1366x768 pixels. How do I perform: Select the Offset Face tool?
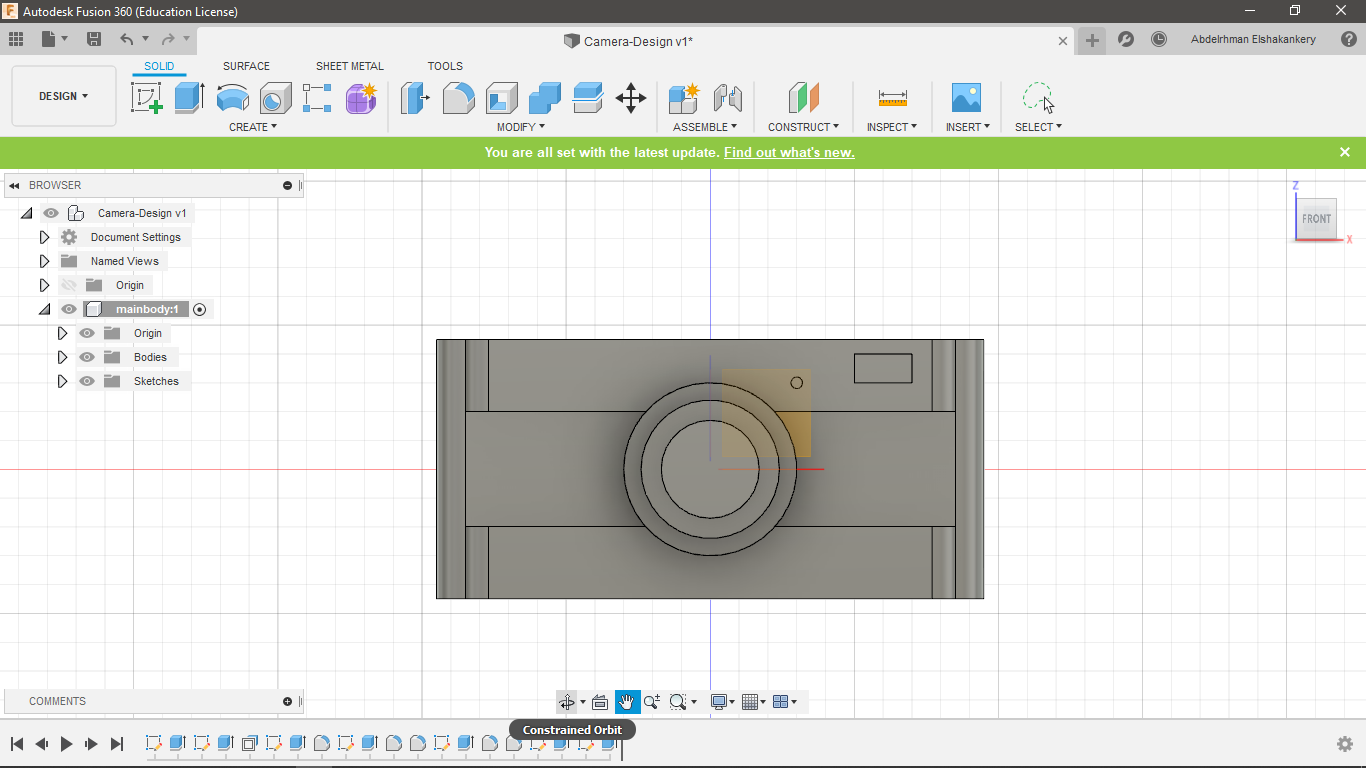click(588, 98)
